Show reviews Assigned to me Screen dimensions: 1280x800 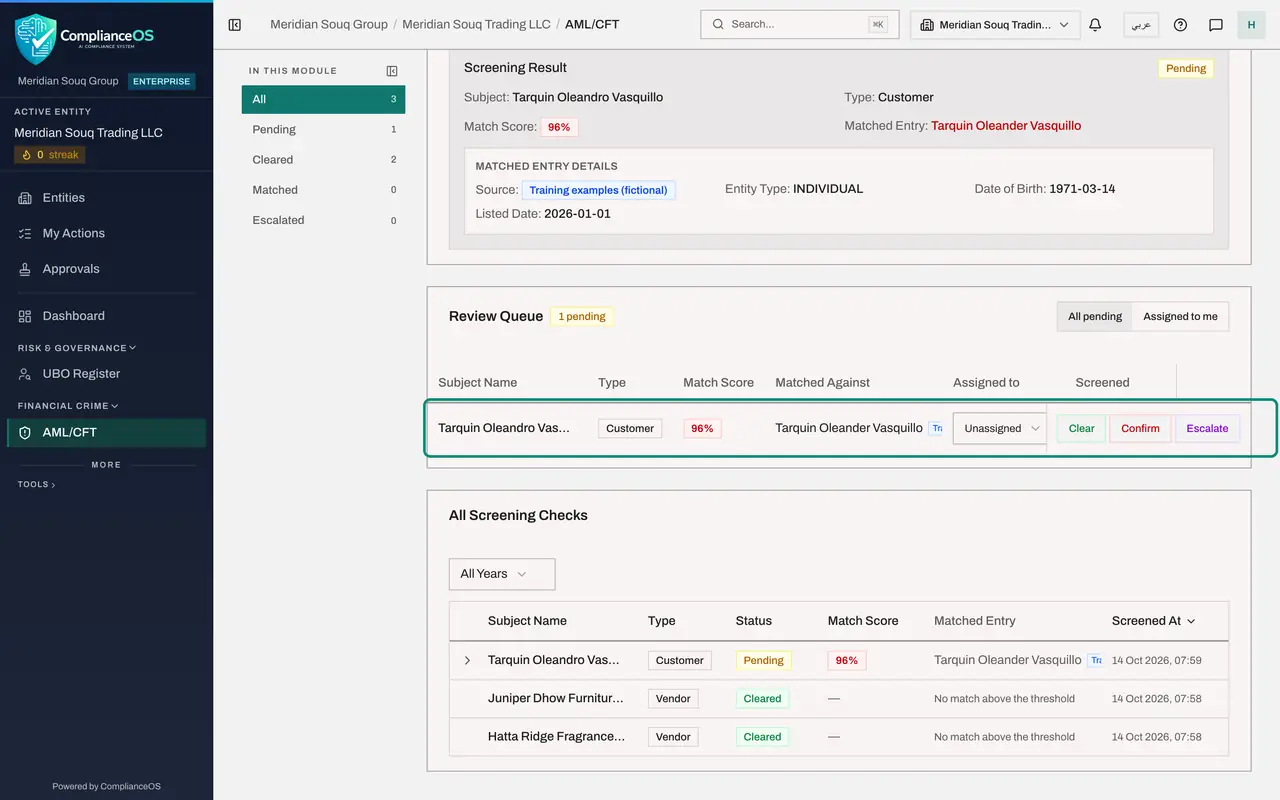1180,316
